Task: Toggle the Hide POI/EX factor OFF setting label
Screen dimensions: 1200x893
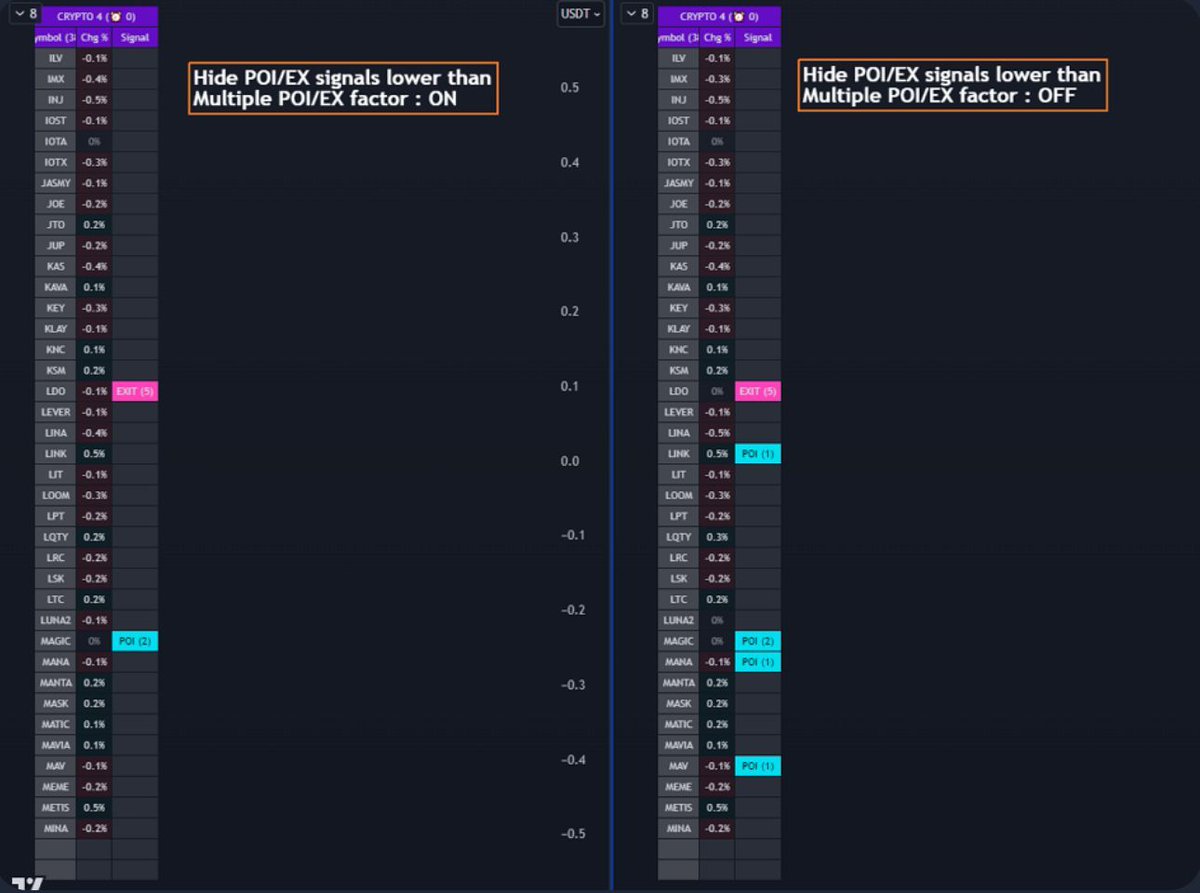Action: point(951,85)
